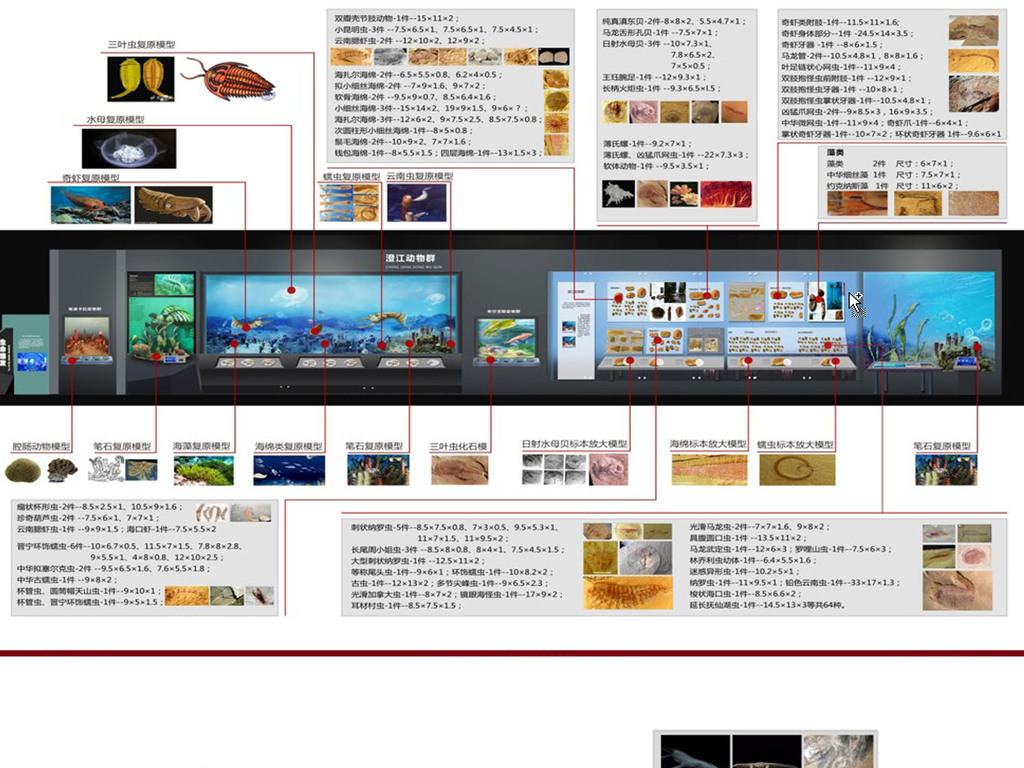Click the red marker on the jellyfish in the aquarium

[291, 290]
